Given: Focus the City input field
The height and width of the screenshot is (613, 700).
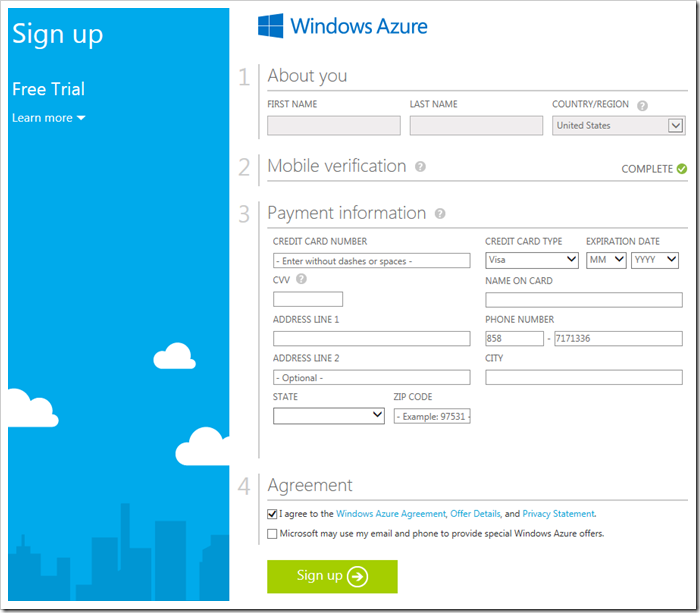Looking at the screenshot, I should [x=583, y=377].
